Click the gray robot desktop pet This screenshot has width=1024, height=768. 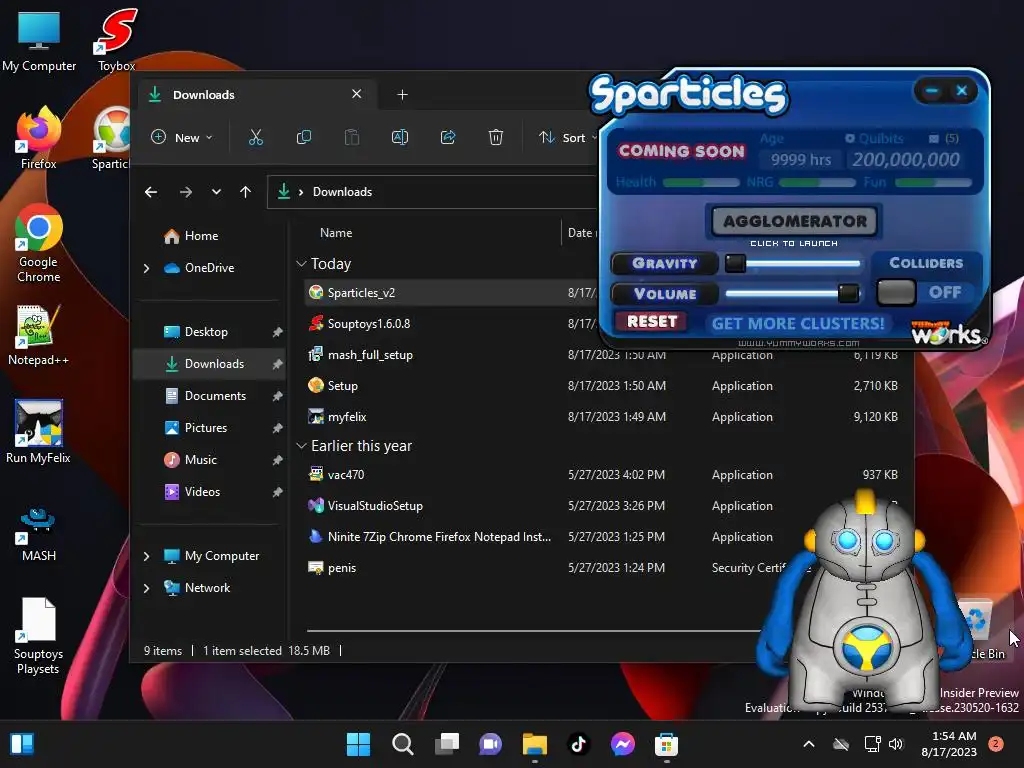point(863,601)
